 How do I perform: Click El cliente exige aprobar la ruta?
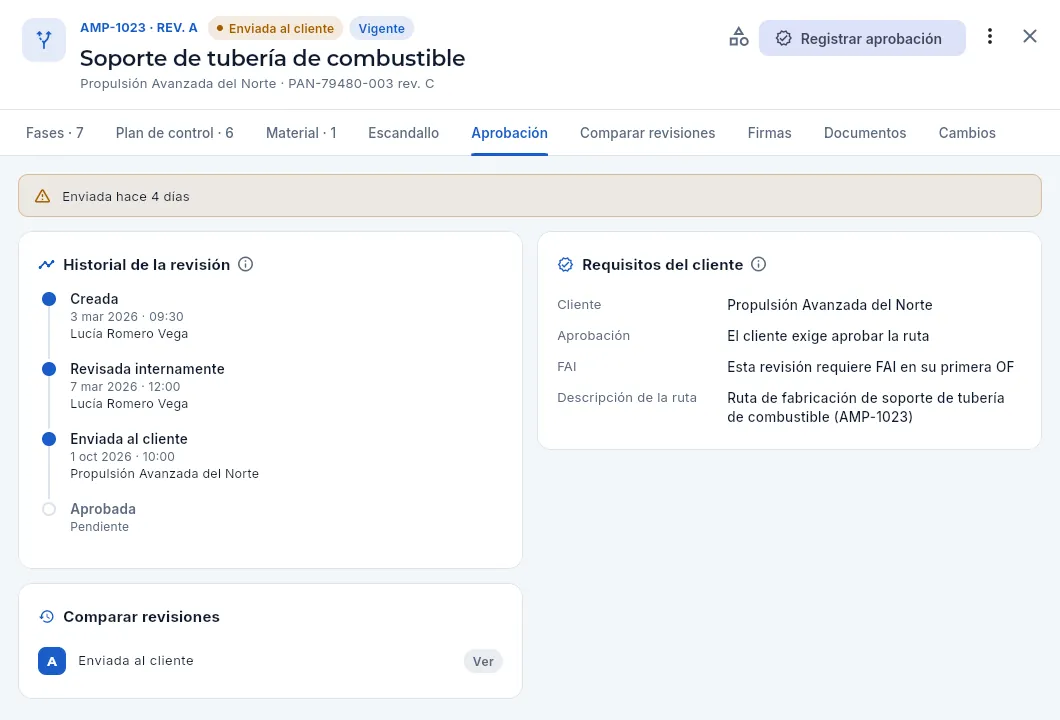pyautogui.click(x=828, y=336)
